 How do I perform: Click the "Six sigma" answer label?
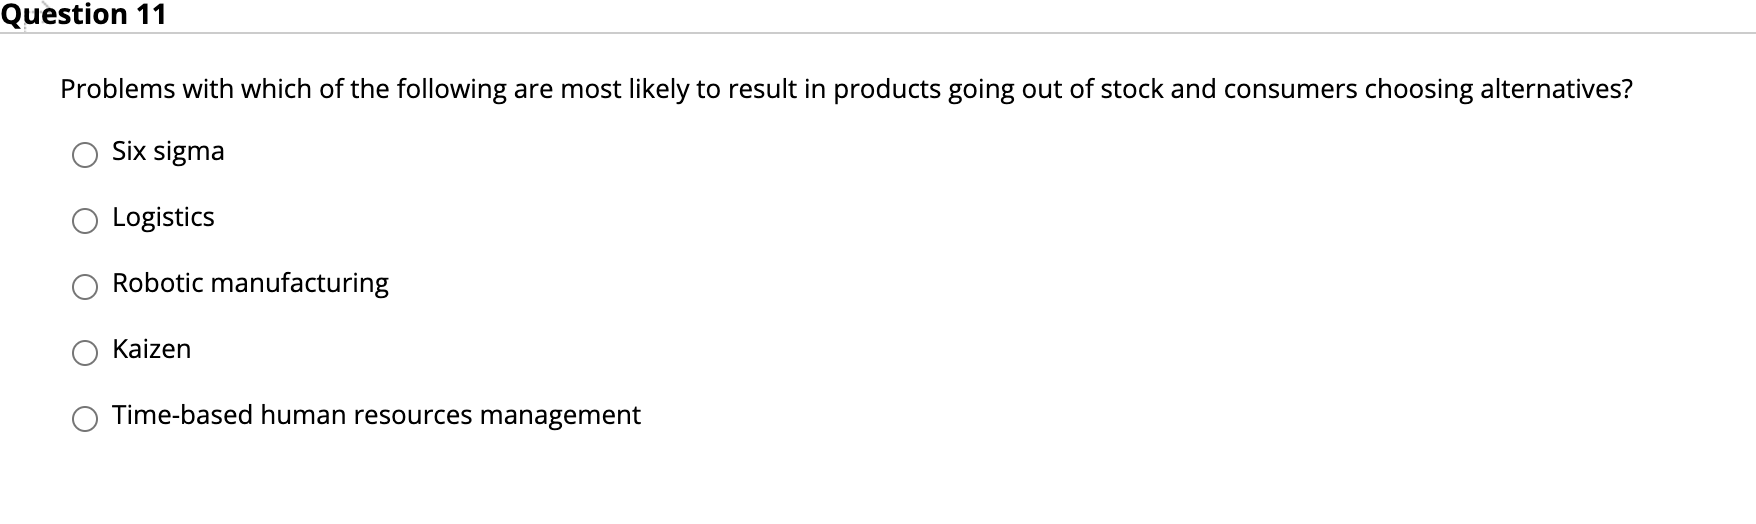click(x=168, y=151)
